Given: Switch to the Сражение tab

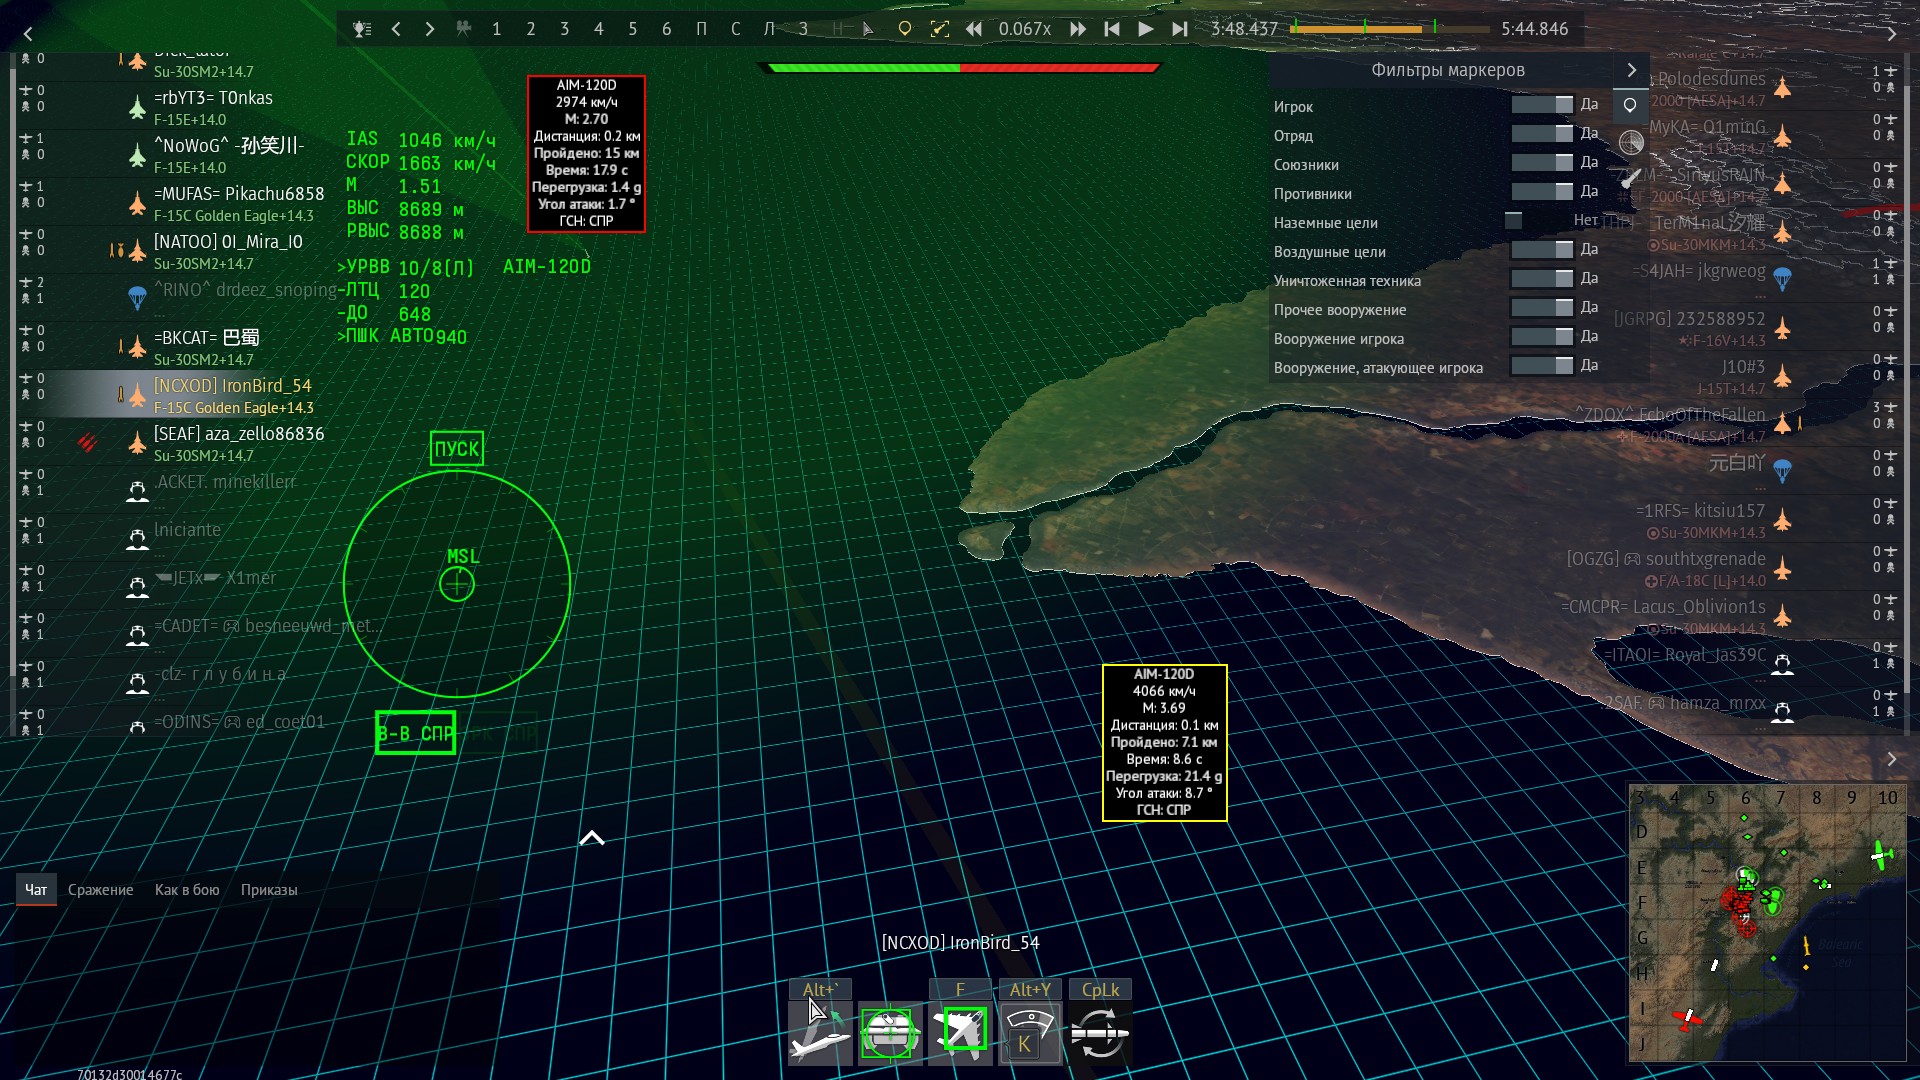Looking at the screenshot, I should tap(100, 890).
